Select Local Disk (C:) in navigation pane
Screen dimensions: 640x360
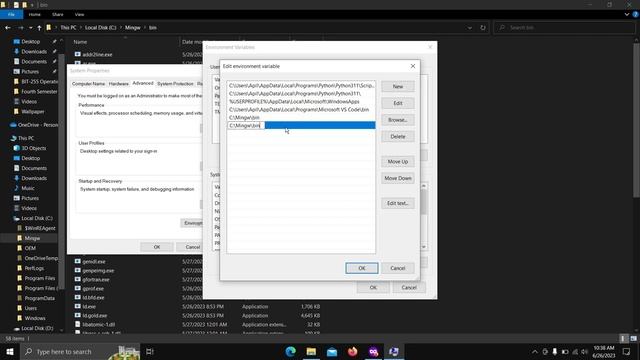(36, 218)
